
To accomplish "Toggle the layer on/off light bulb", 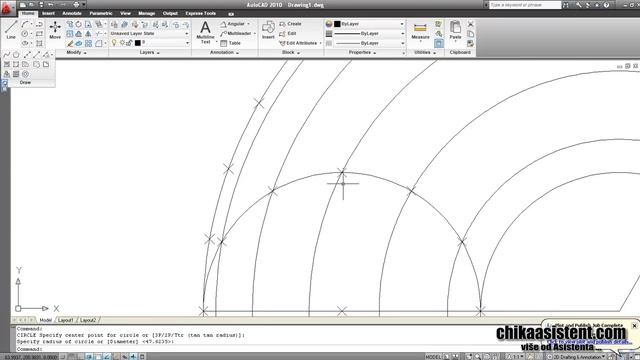I will pos(114,43).
